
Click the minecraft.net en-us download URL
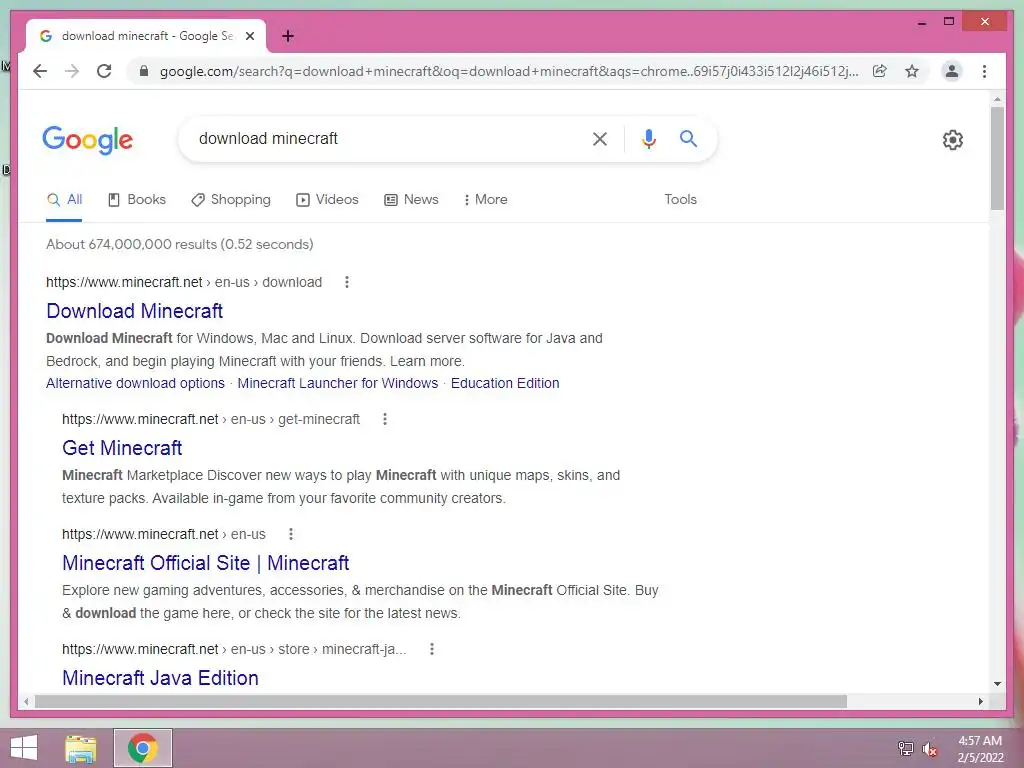coord(184,282)
